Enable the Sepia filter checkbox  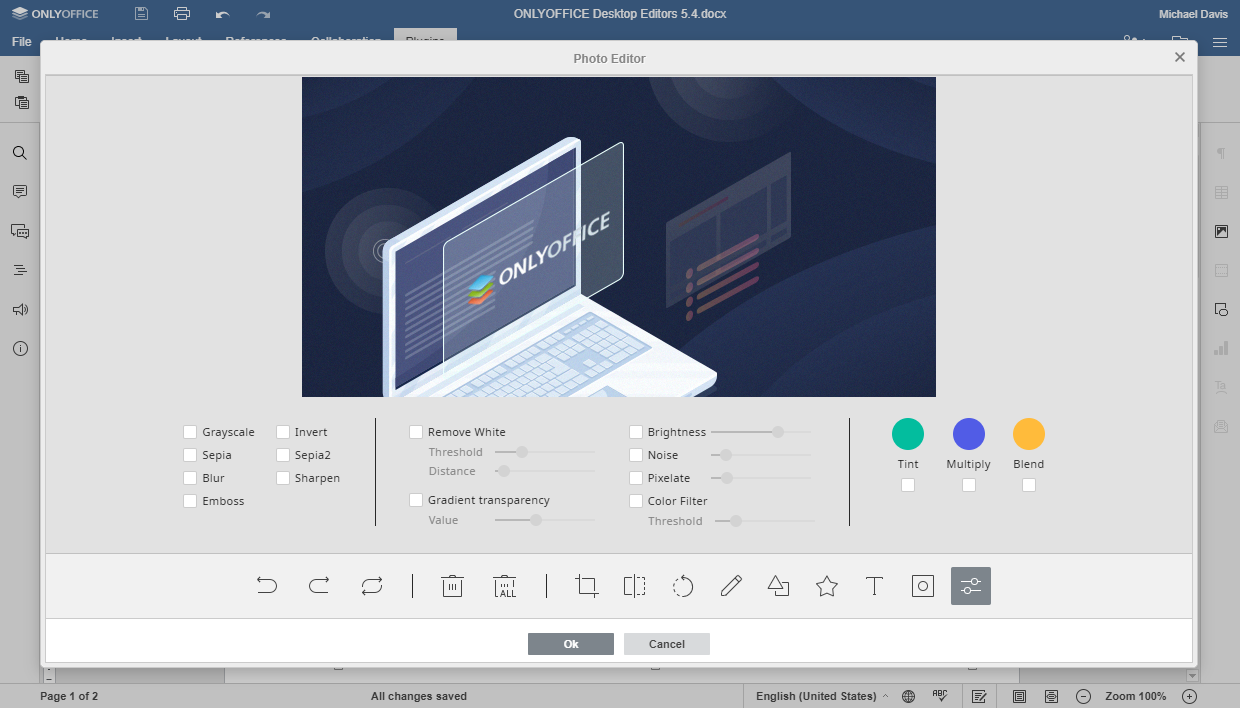190,455
